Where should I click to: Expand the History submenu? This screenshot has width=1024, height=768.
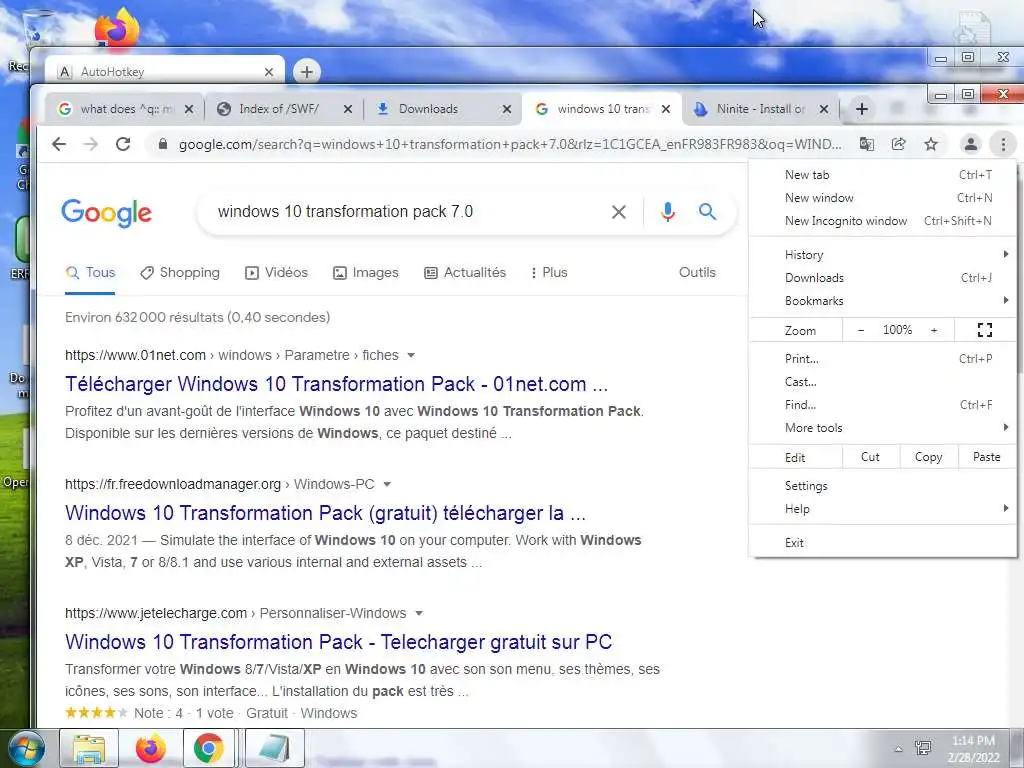[x=882, y=255]
